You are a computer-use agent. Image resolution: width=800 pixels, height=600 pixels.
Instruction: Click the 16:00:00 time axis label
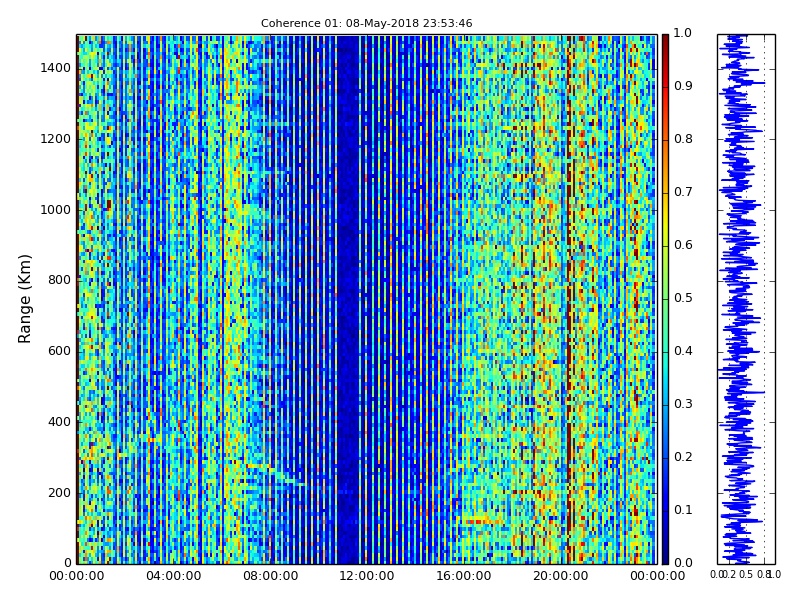464,577
